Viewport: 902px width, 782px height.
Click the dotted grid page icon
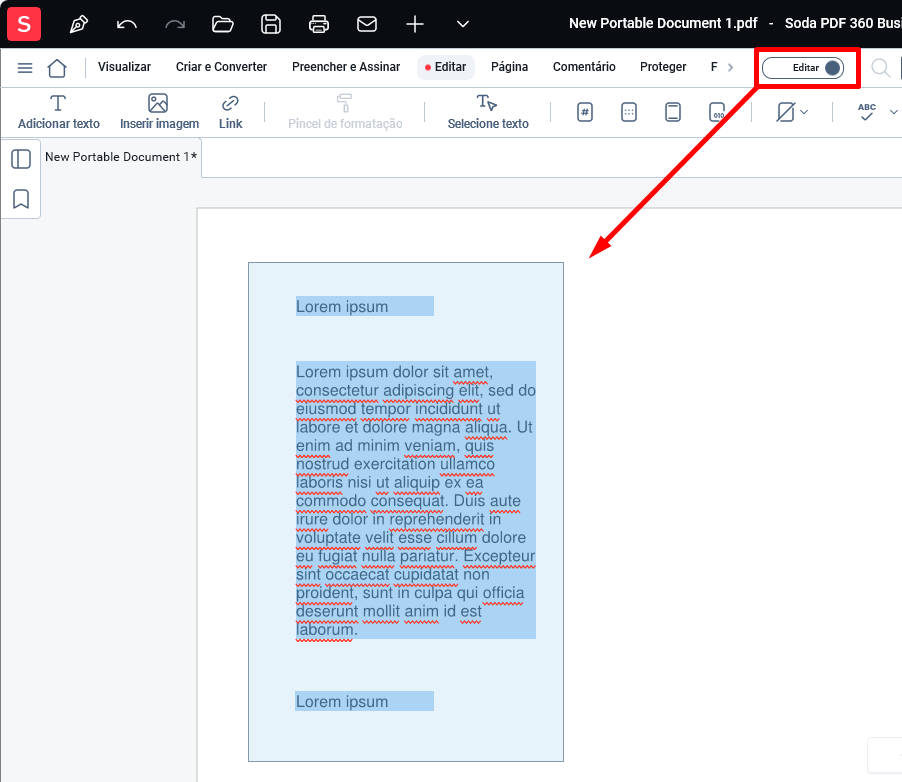pyautogui.click(x=629, y=112)
